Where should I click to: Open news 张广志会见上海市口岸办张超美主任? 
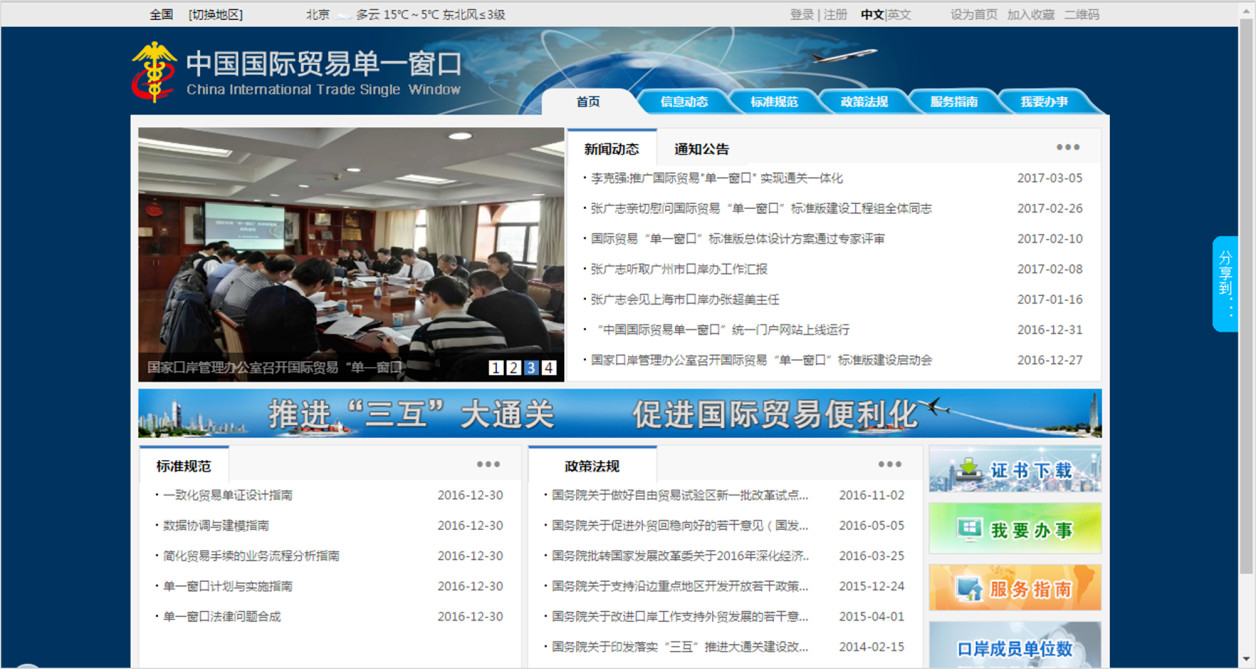(685, 299)
